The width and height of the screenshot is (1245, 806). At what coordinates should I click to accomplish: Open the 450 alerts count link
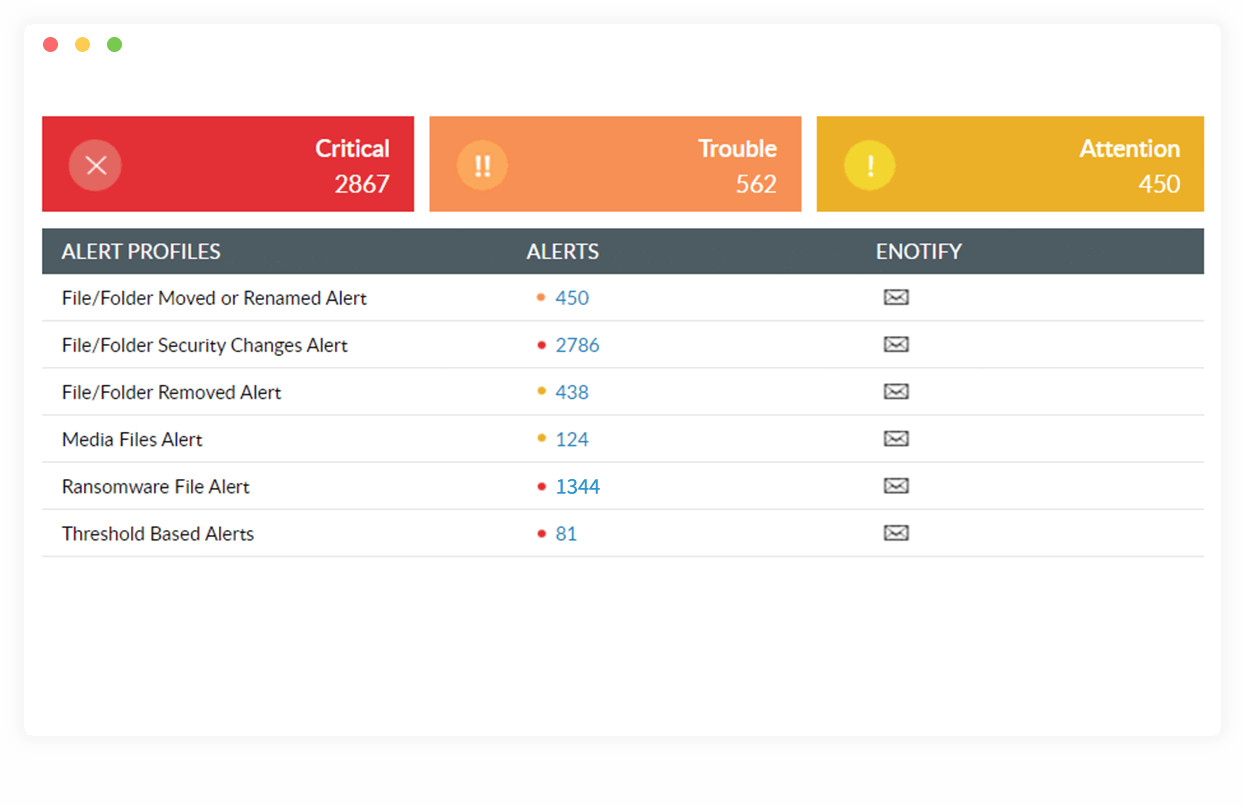click(x=572, y=298)
